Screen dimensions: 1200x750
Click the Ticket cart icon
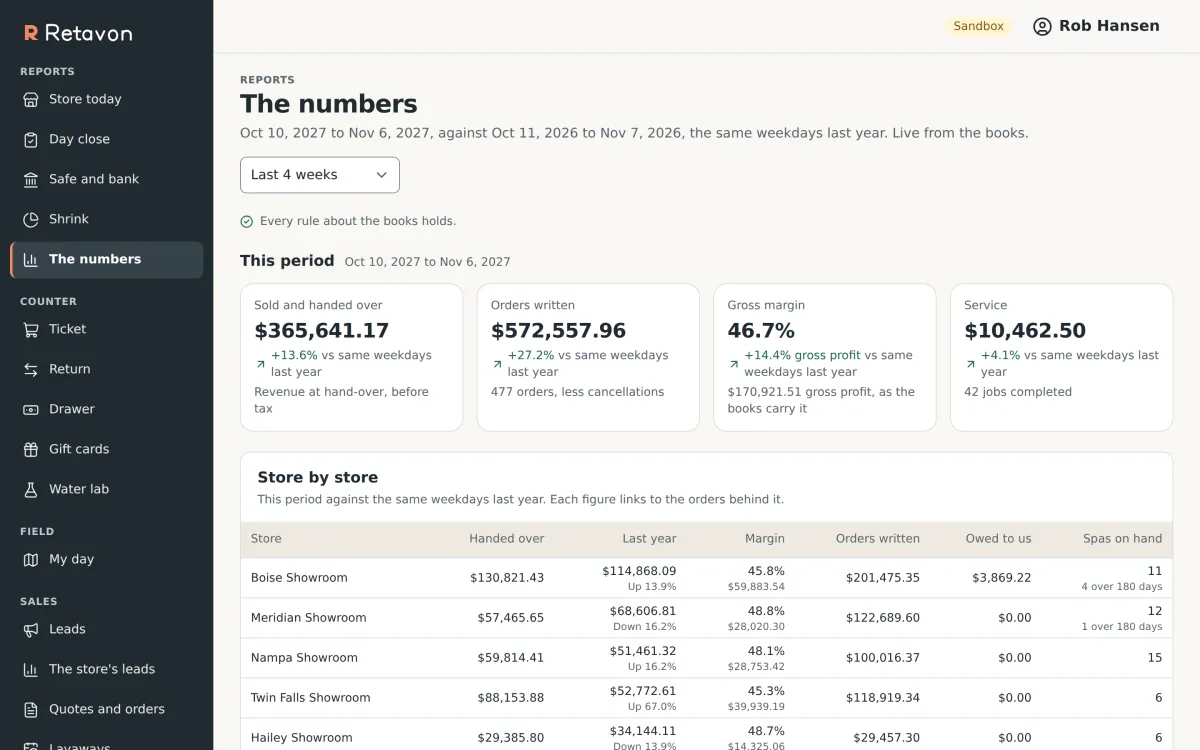pyautogui.click(x=31, y=329)
